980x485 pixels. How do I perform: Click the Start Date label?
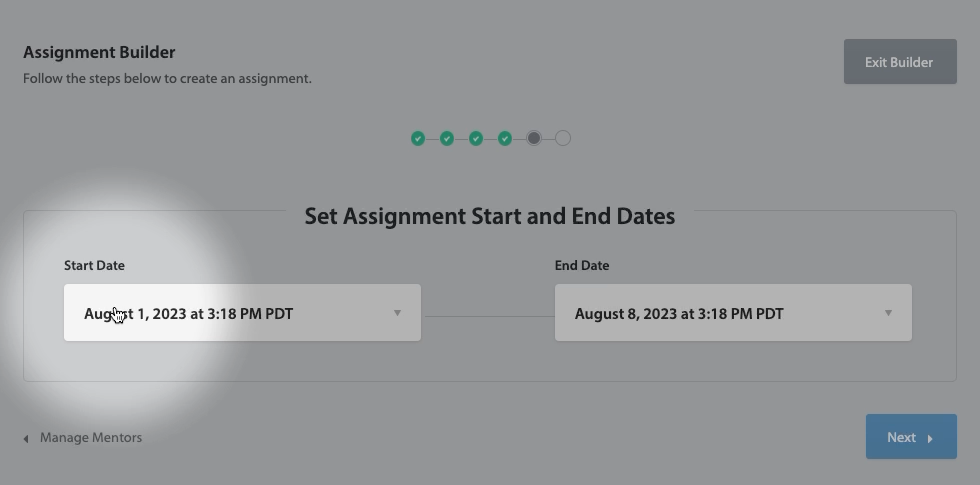coord(94,265)
